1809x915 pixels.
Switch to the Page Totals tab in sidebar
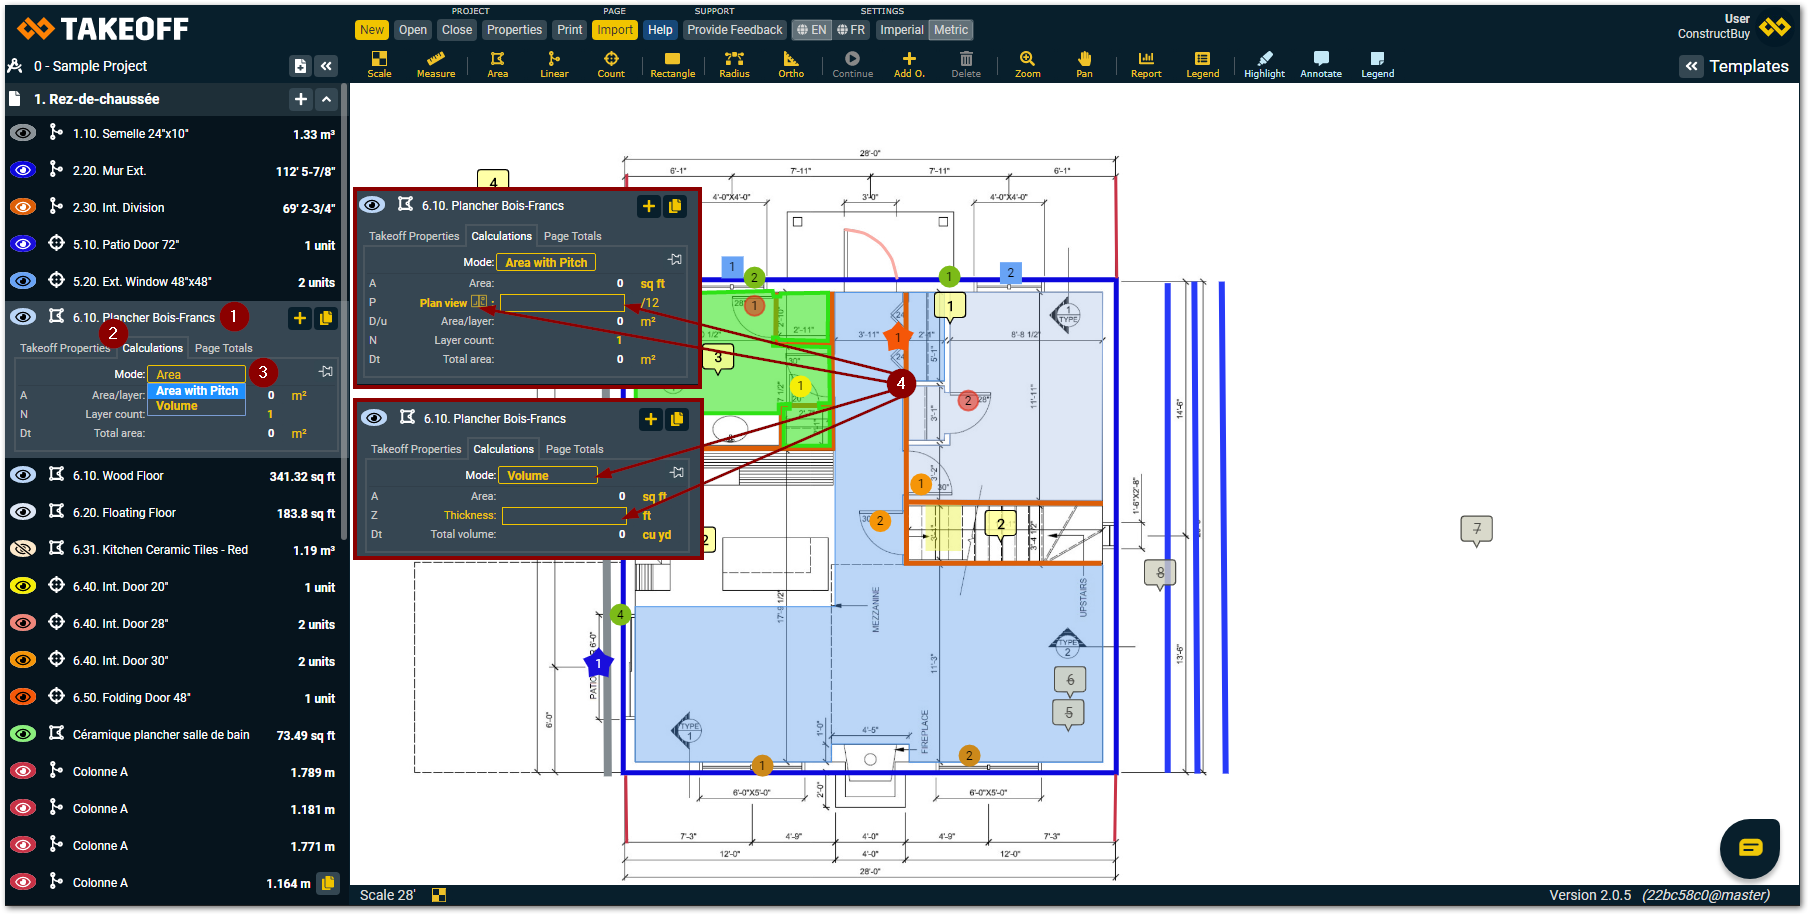223,348
